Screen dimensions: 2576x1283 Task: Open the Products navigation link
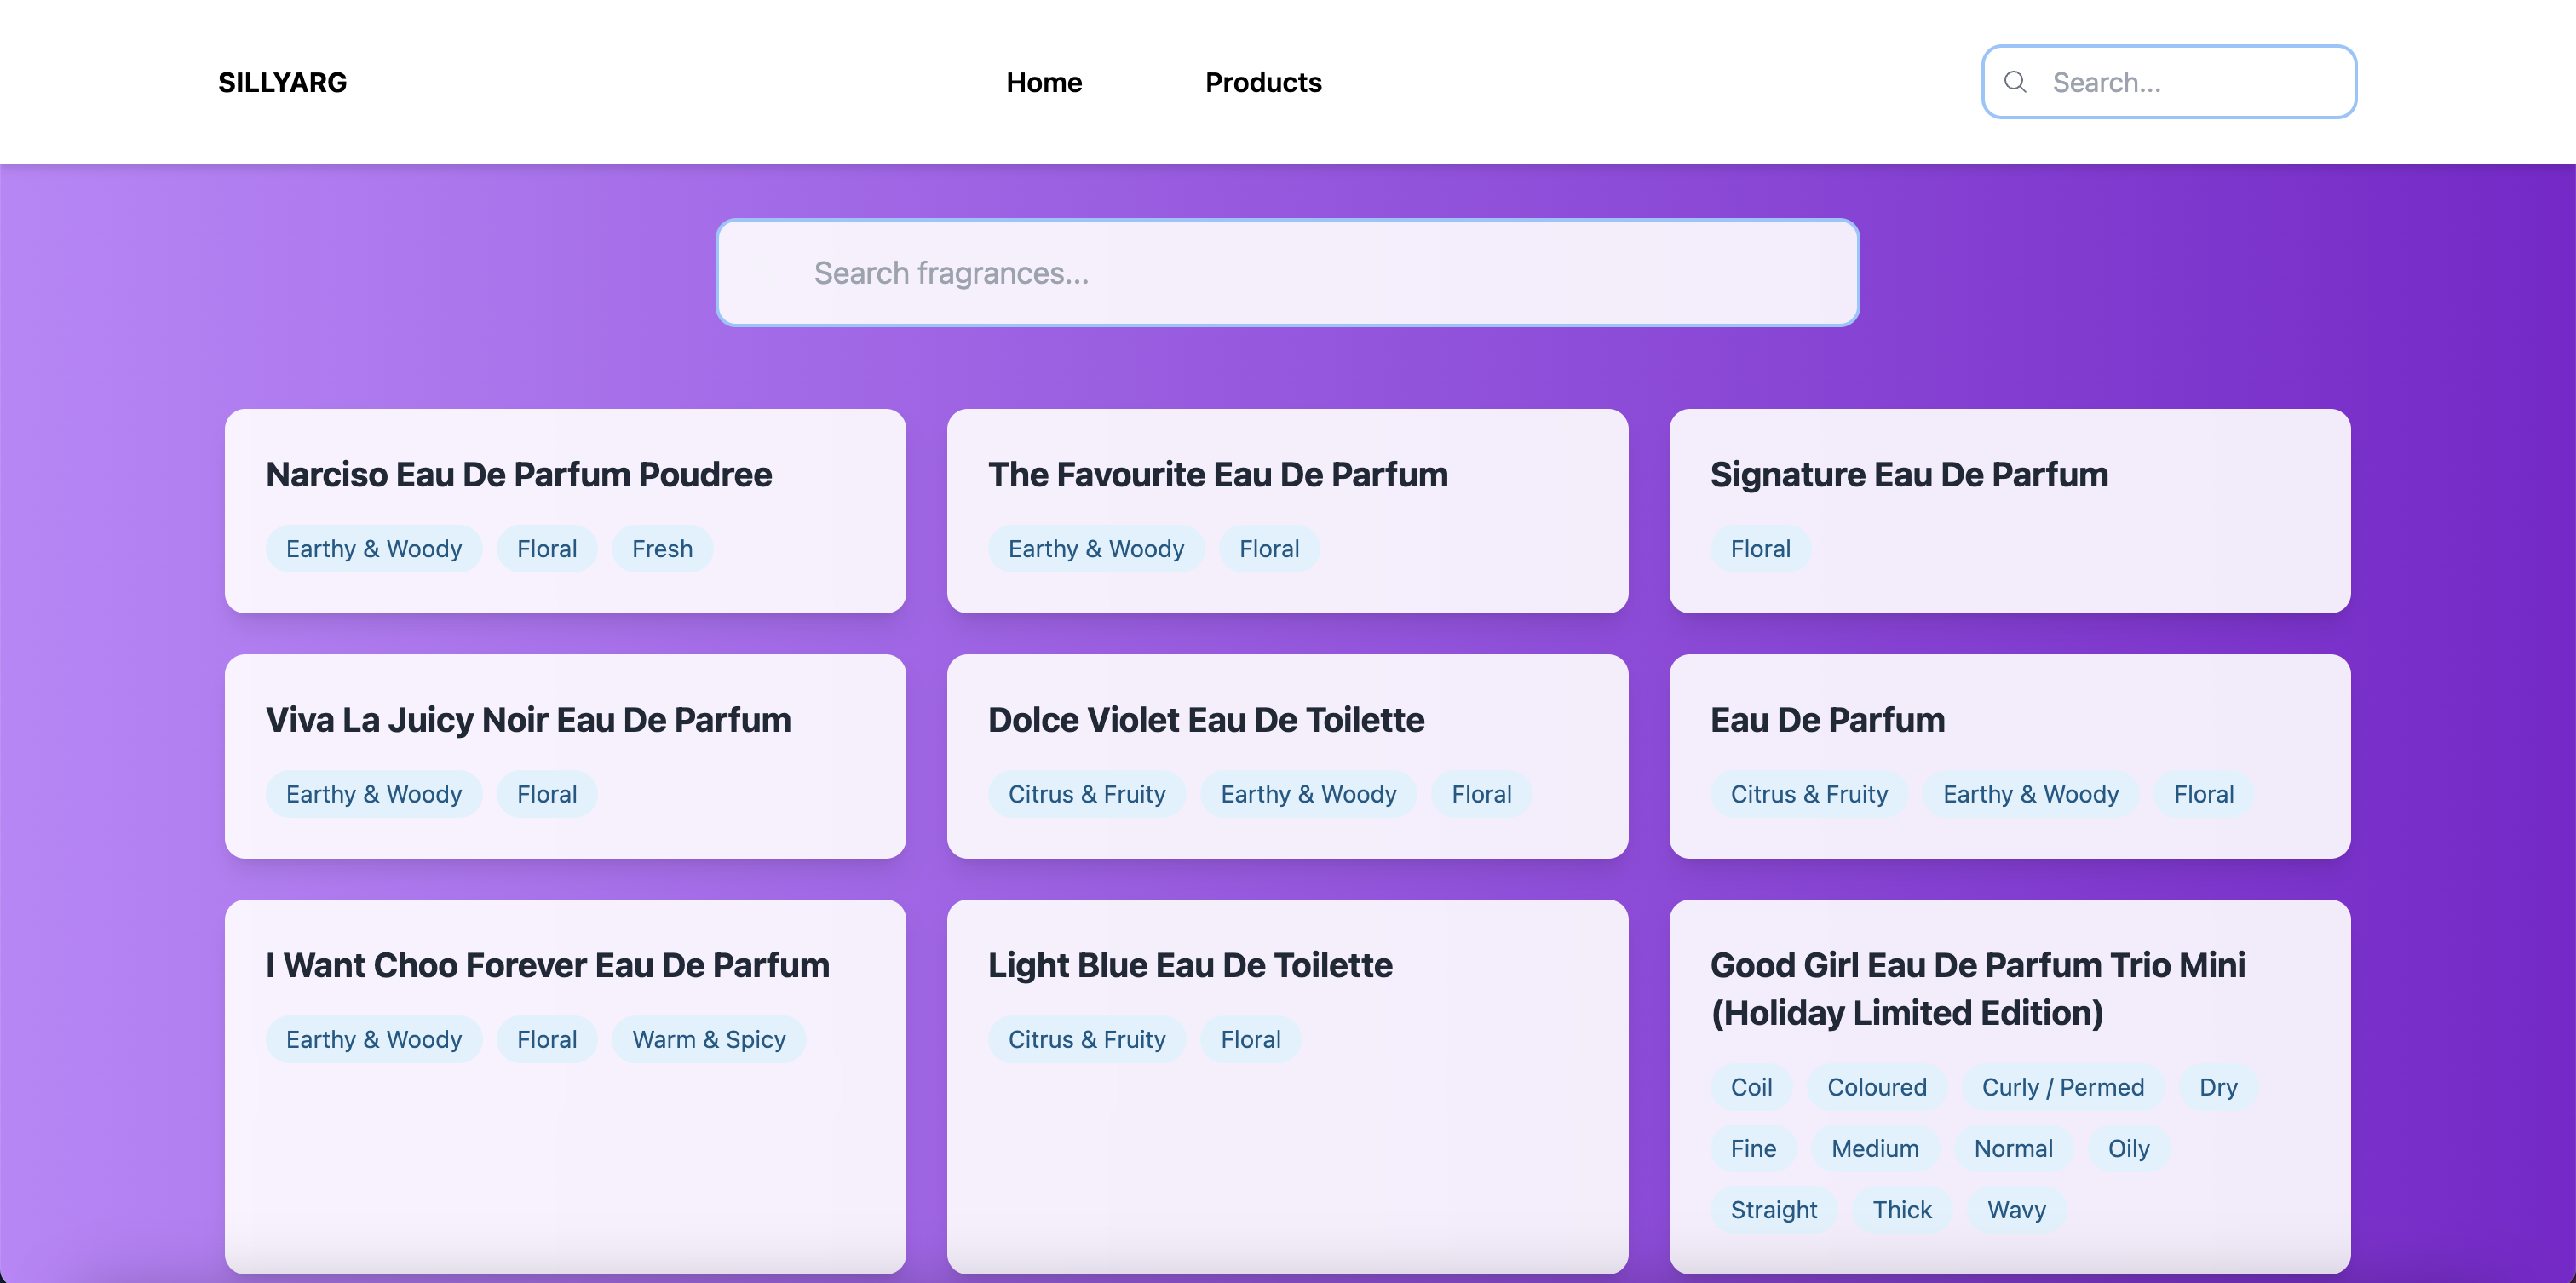tap(1263, 82)
